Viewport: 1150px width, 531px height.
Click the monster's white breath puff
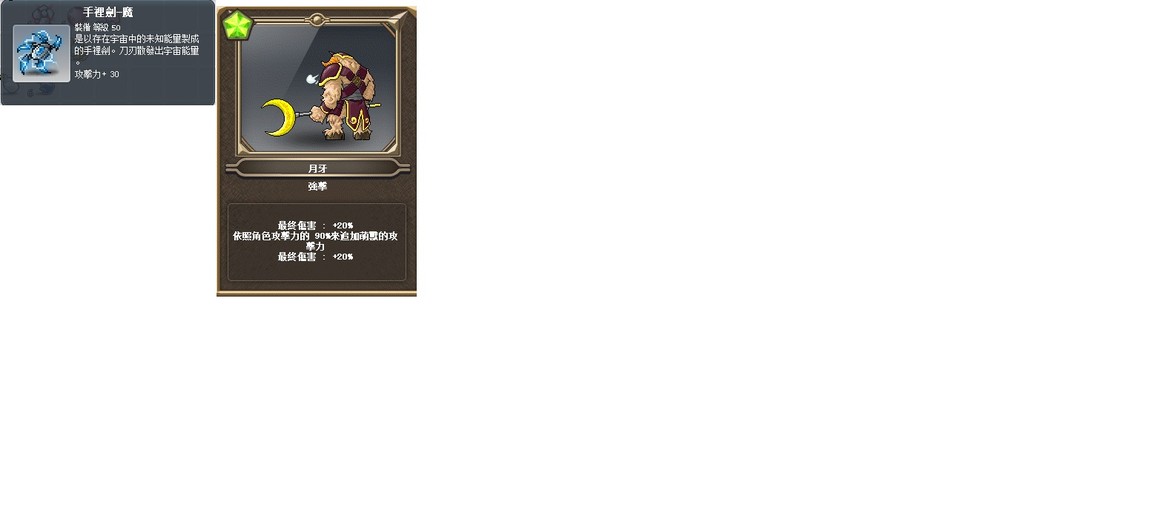(310, 79)
